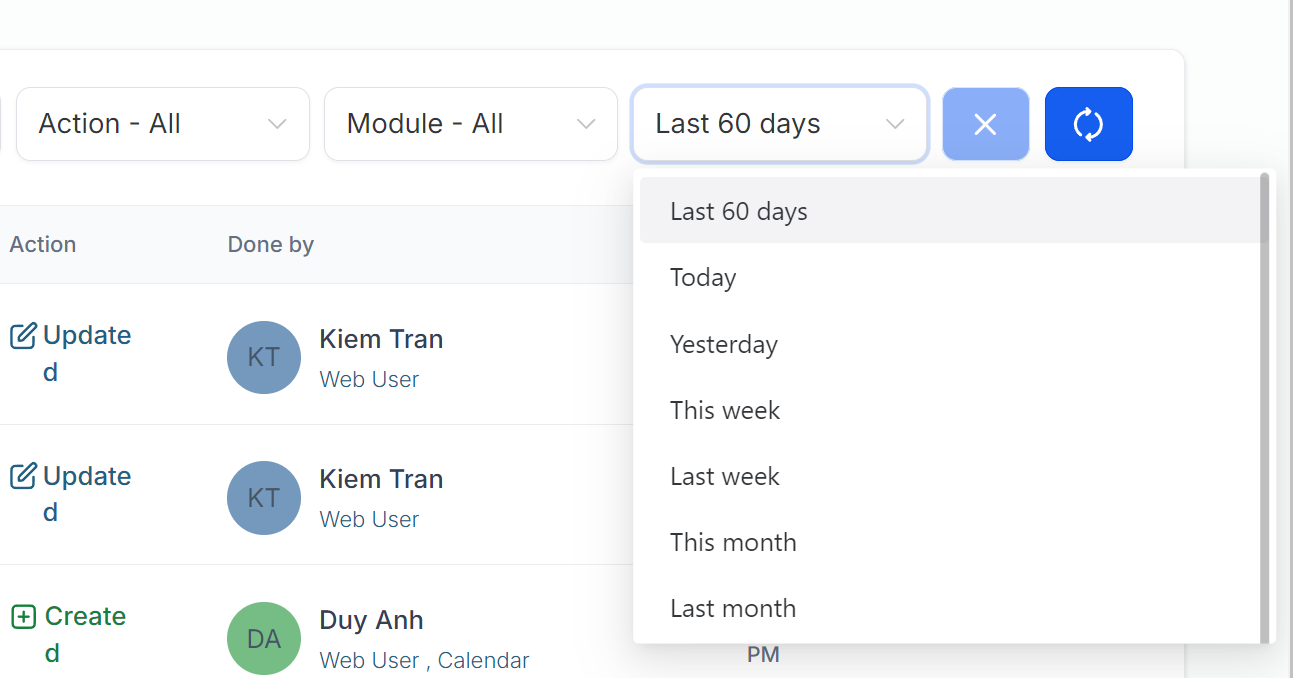Click the Created plus icon for Duy Anh

pyautogui.click(x=23, y=617)
